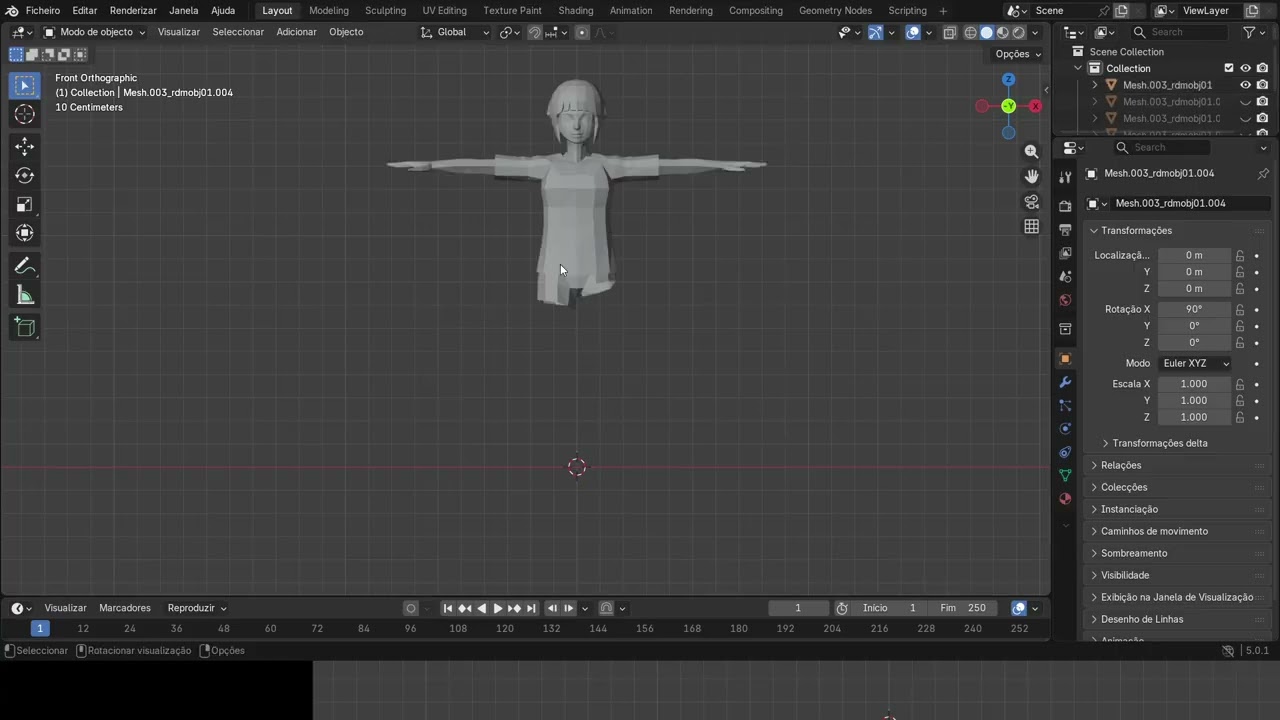Select the Scale tool
Viewport: 1280px width, 720px height.
pos(25,205)
